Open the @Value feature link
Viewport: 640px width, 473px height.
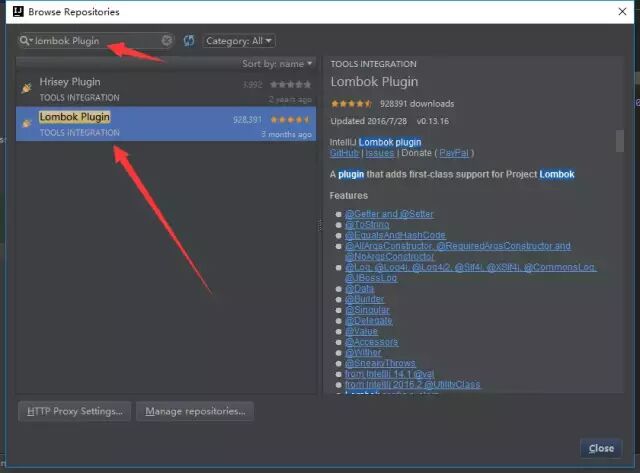[362, 331]
